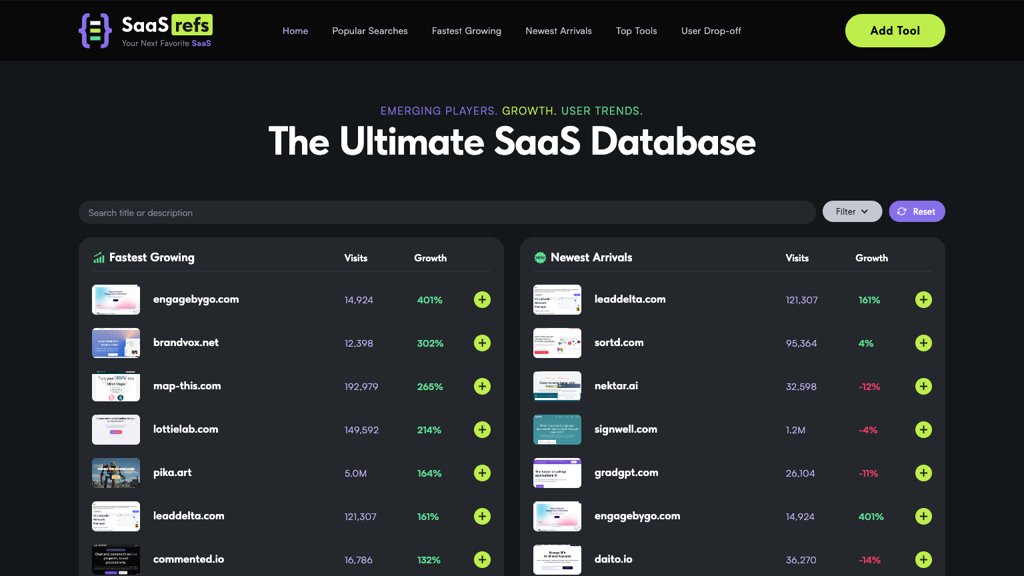Add sortd.com with its plus icon

[x=923, y=343]
